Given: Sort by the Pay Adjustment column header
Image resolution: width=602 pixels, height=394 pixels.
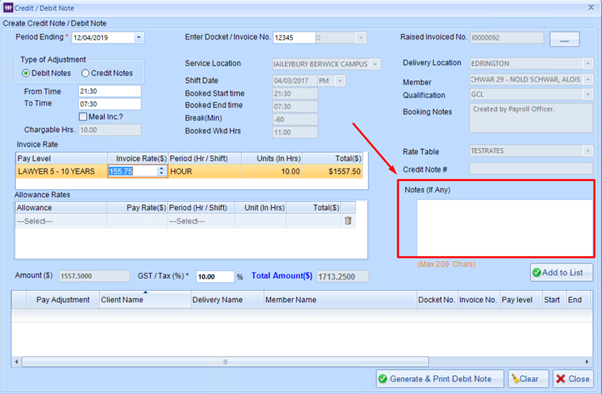Looking at the screenshot, I should (63, 300).
